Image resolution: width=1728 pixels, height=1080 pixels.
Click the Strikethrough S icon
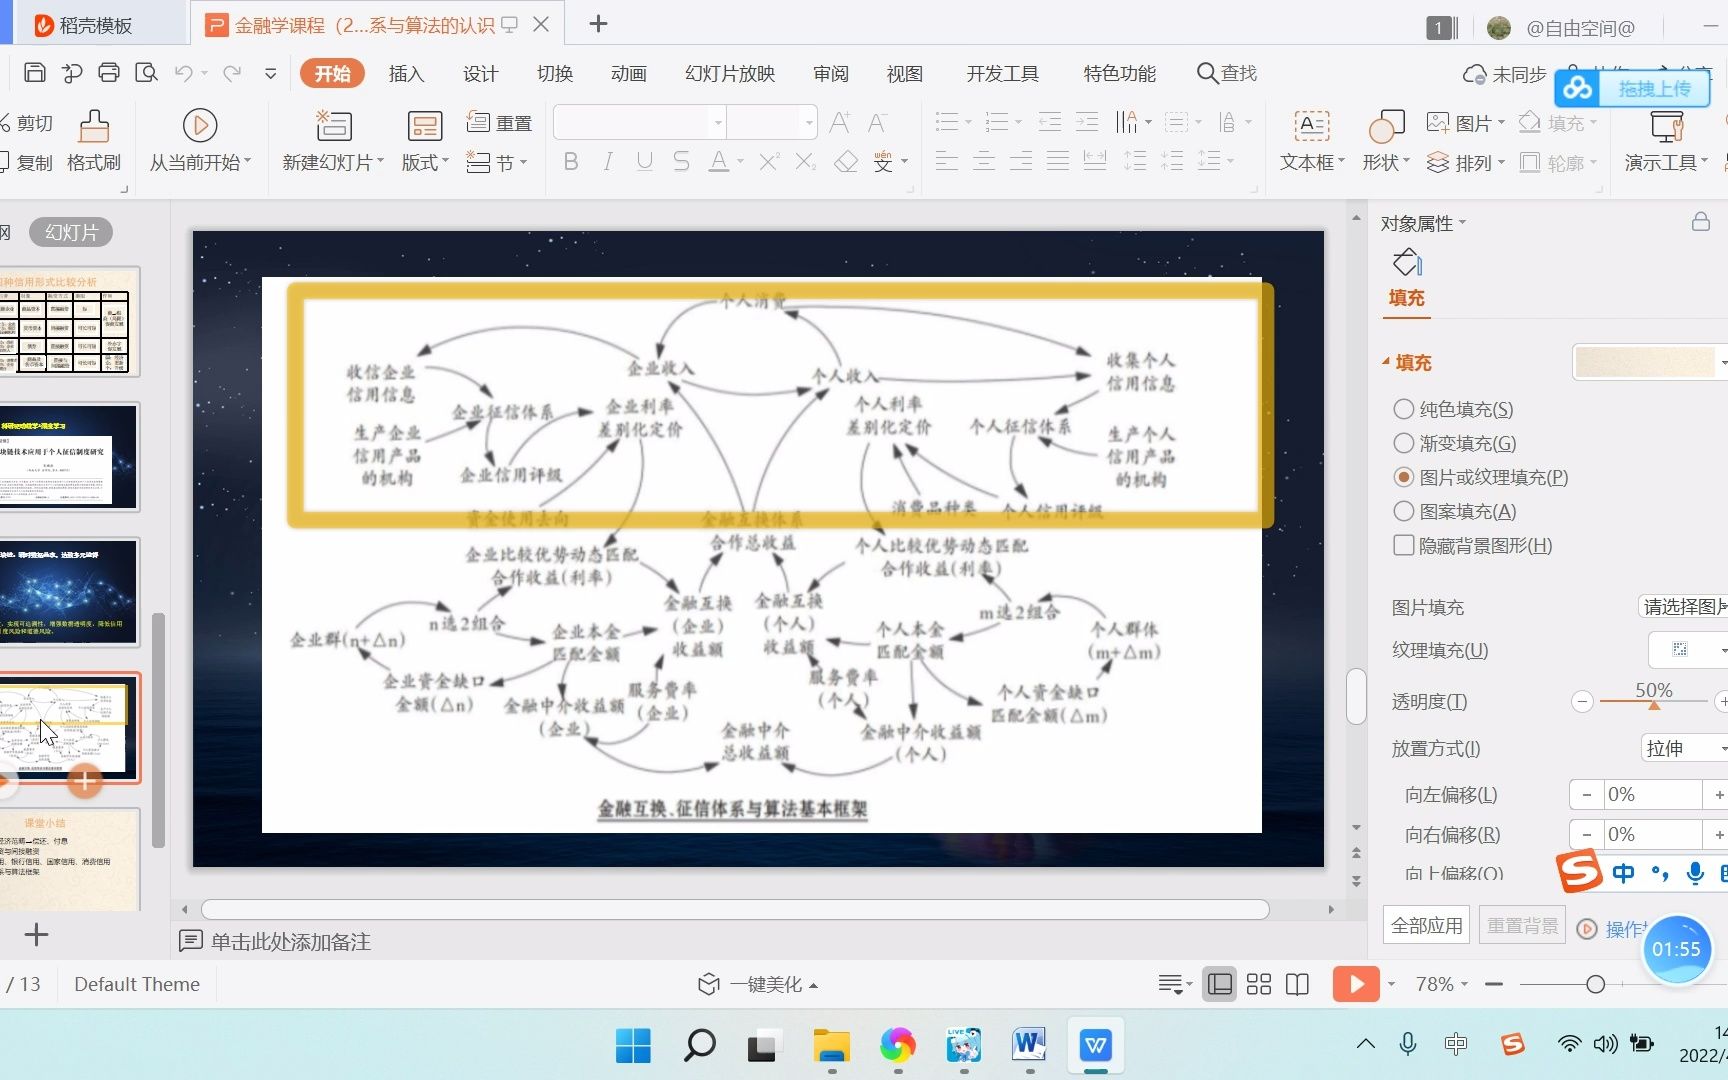(681, 161)
